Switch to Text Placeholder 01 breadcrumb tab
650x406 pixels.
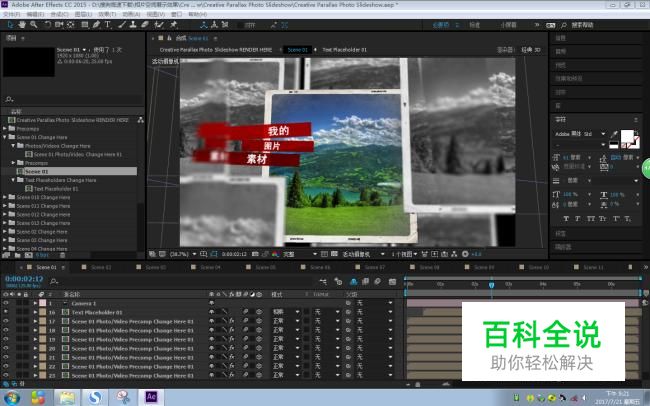[344, 50]
